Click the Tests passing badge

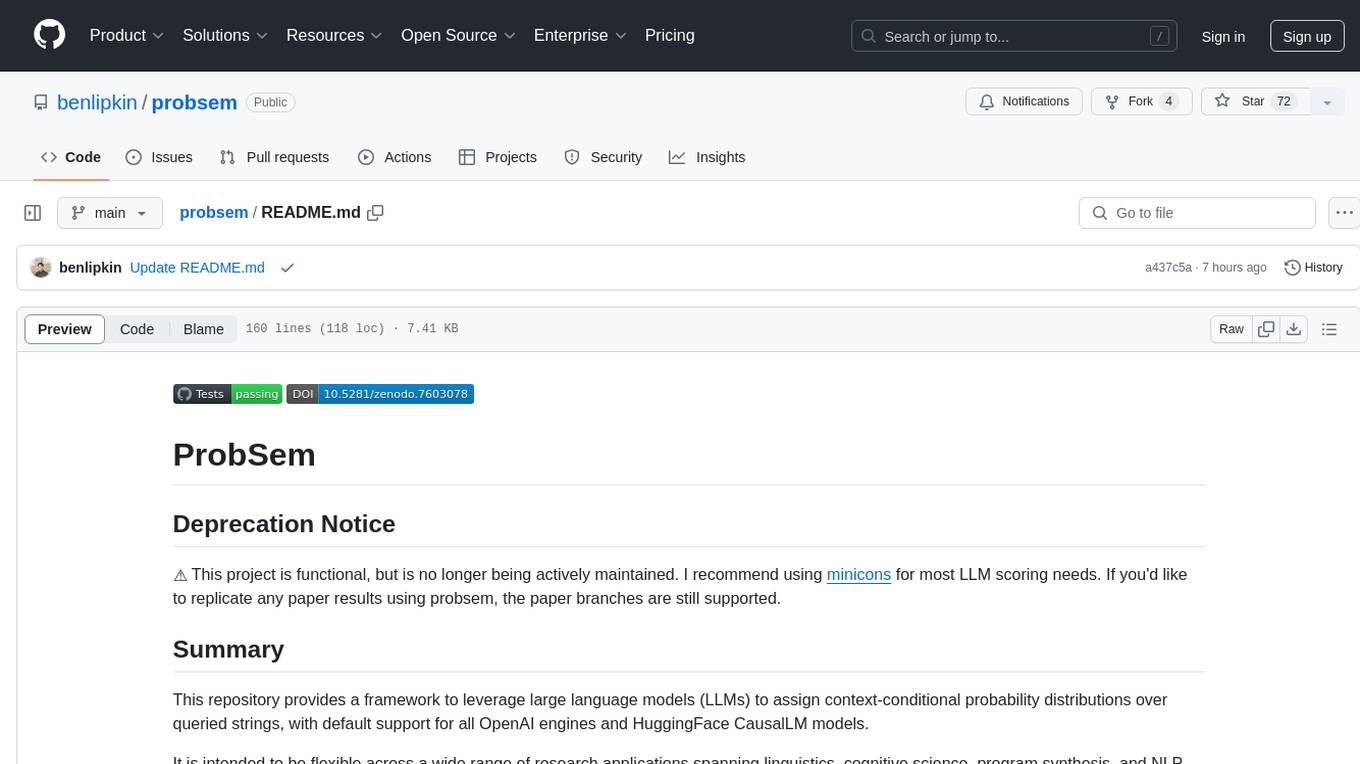tap(228, 394)
